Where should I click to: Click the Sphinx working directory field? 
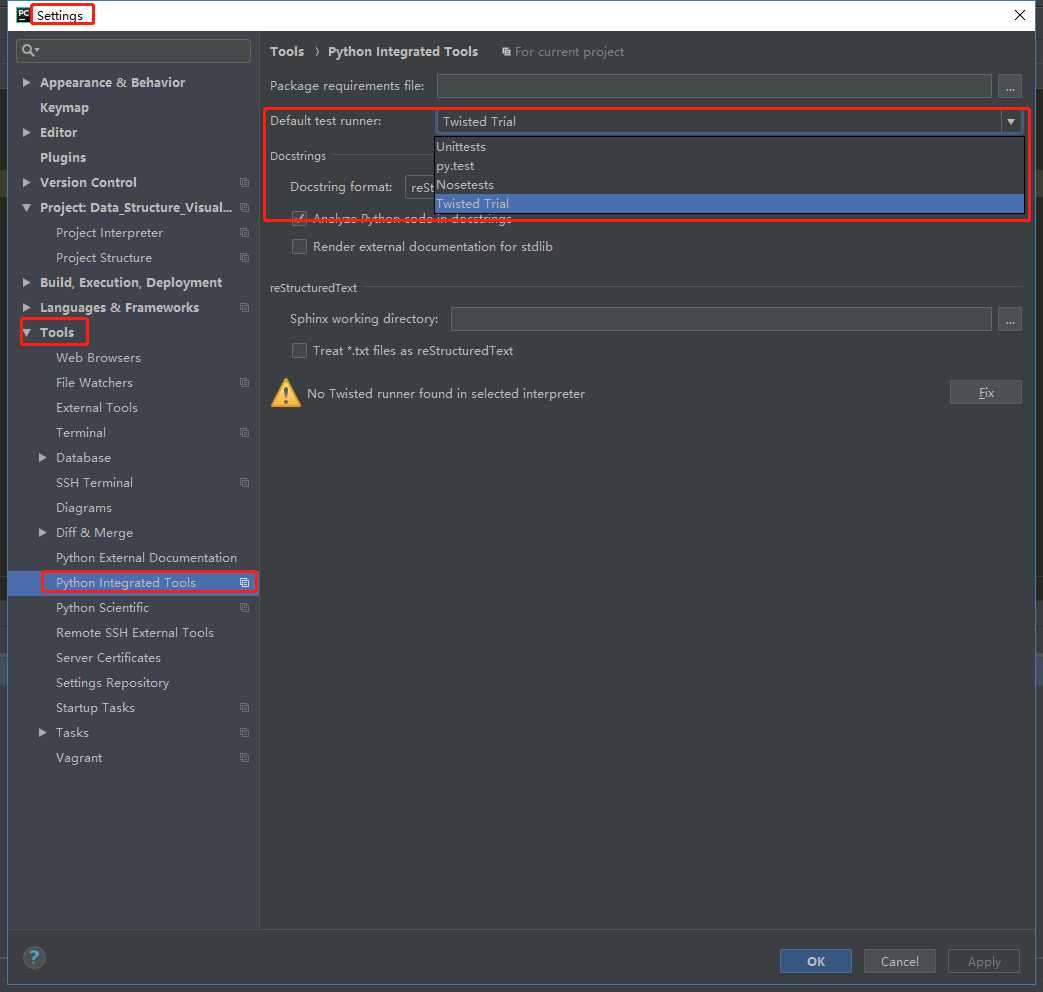tap(721, 319)
